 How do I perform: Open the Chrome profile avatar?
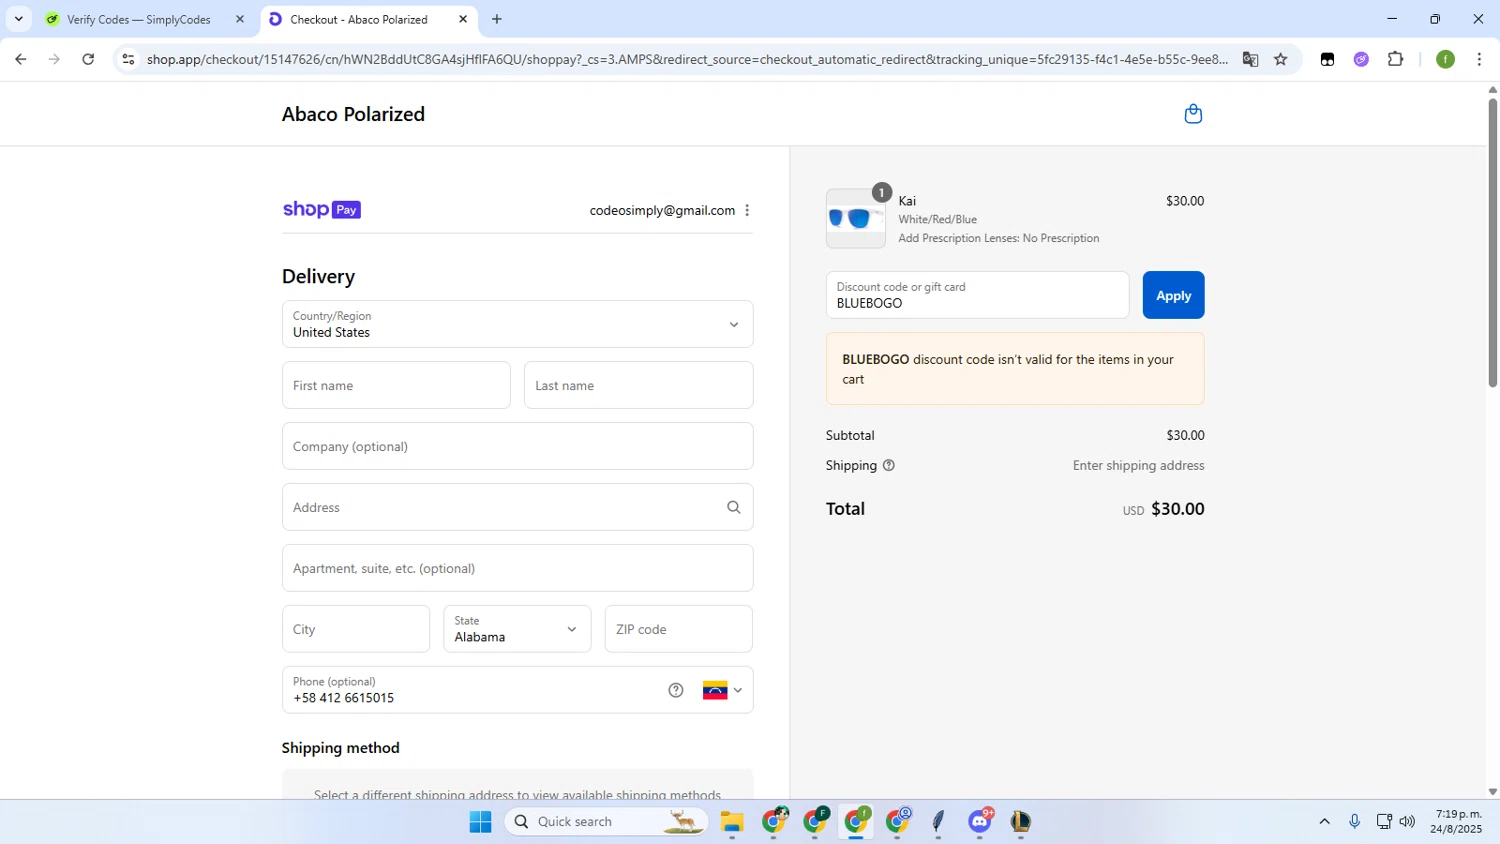tap(1445, 59)
